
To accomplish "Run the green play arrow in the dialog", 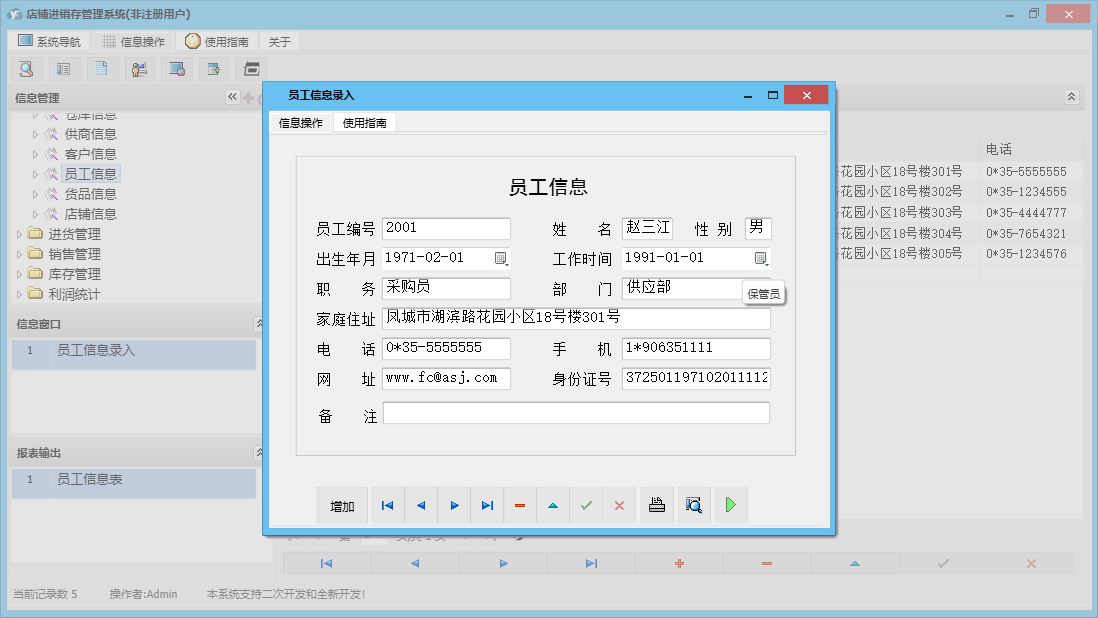I will click(731, 505).
